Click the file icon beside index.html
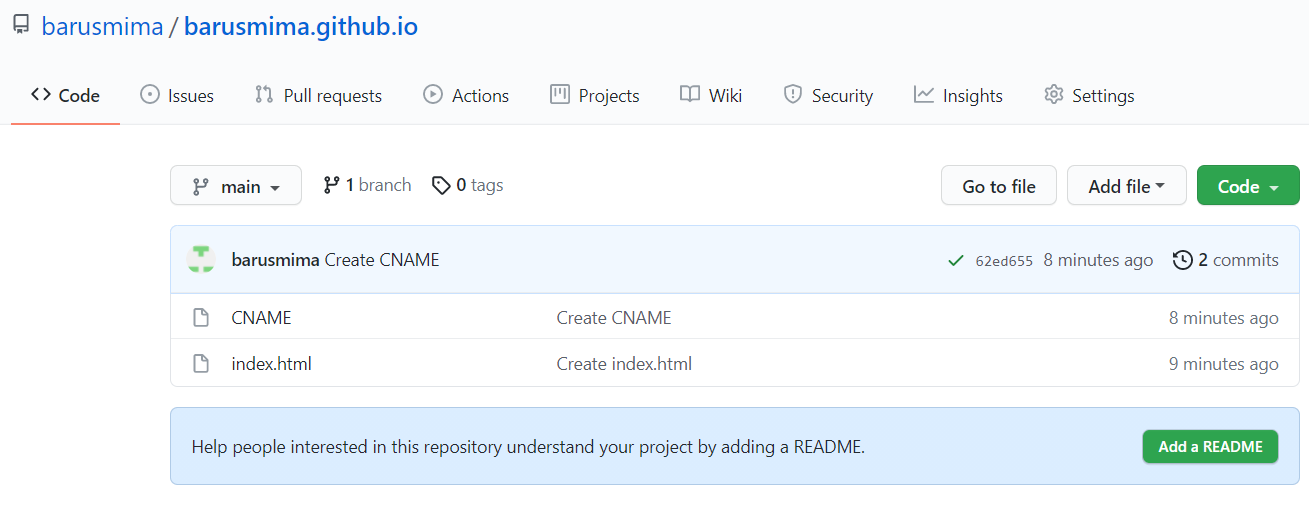 pyautogui.click(x=201, y=364)
